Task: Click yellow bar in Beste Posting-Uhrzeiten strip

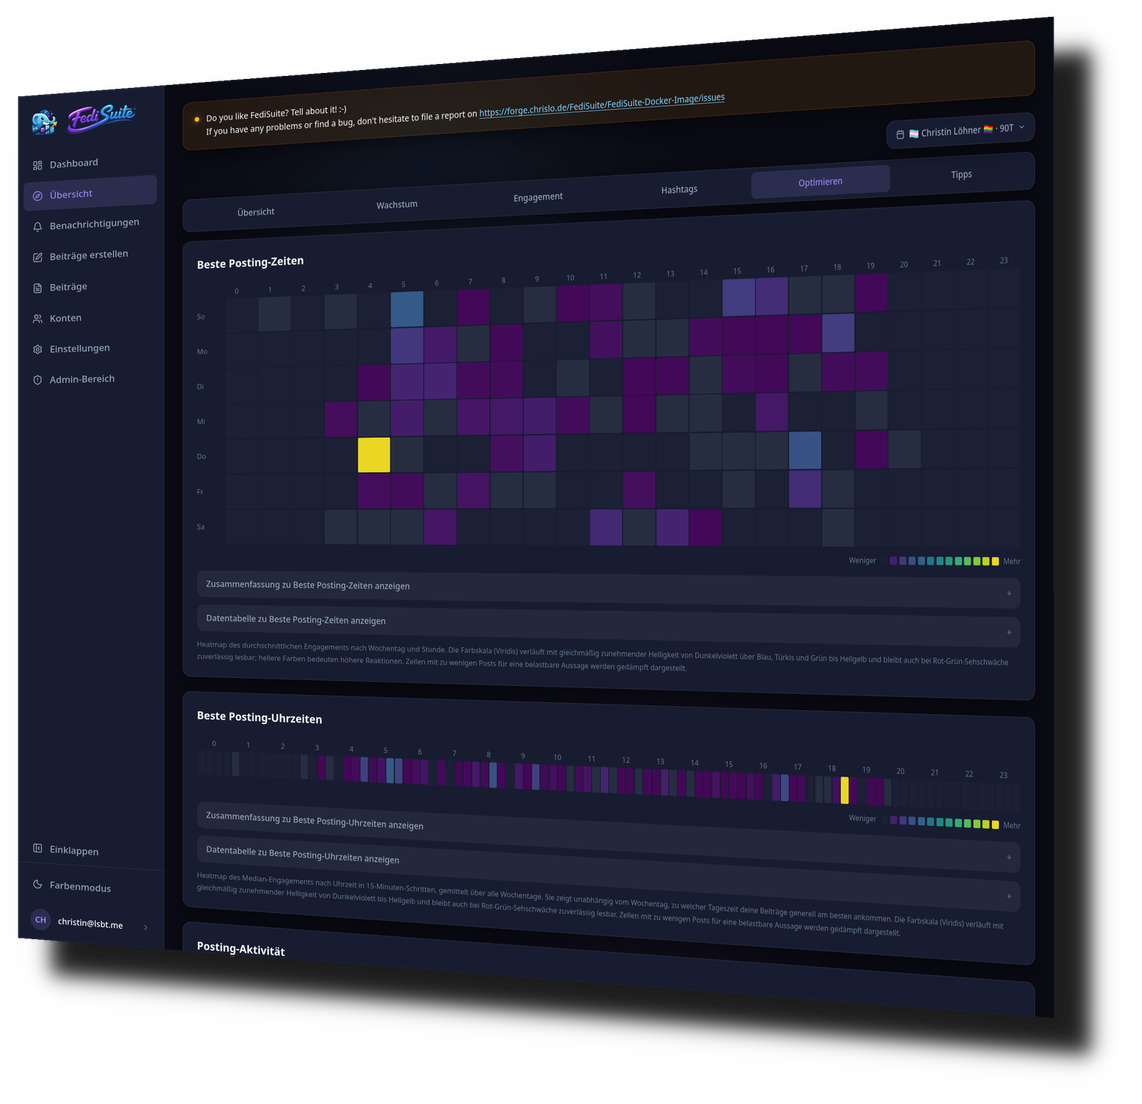Action: 845,791
